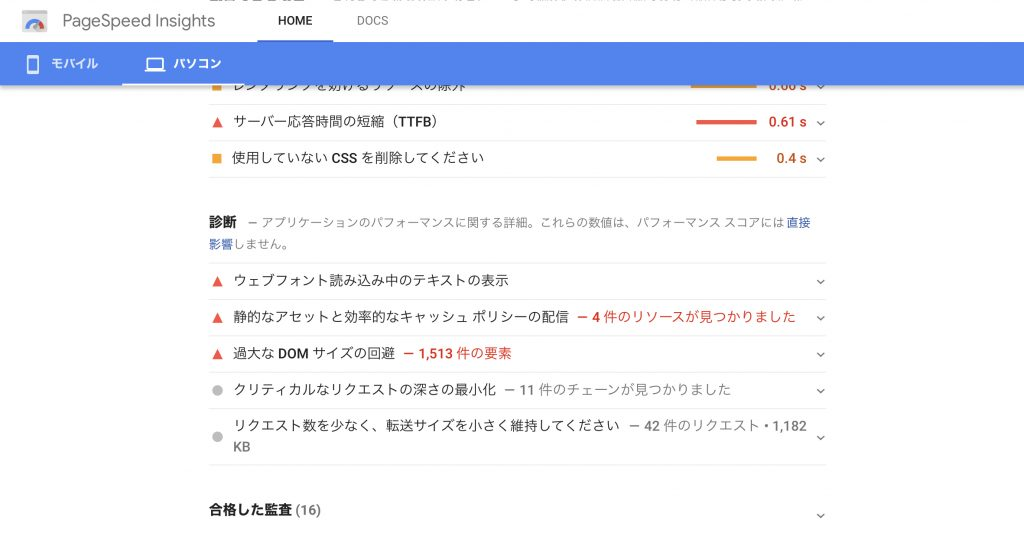Switch to the モバイル tab
This screenshot has width=1024, height=533.
(x=61, y=64)
